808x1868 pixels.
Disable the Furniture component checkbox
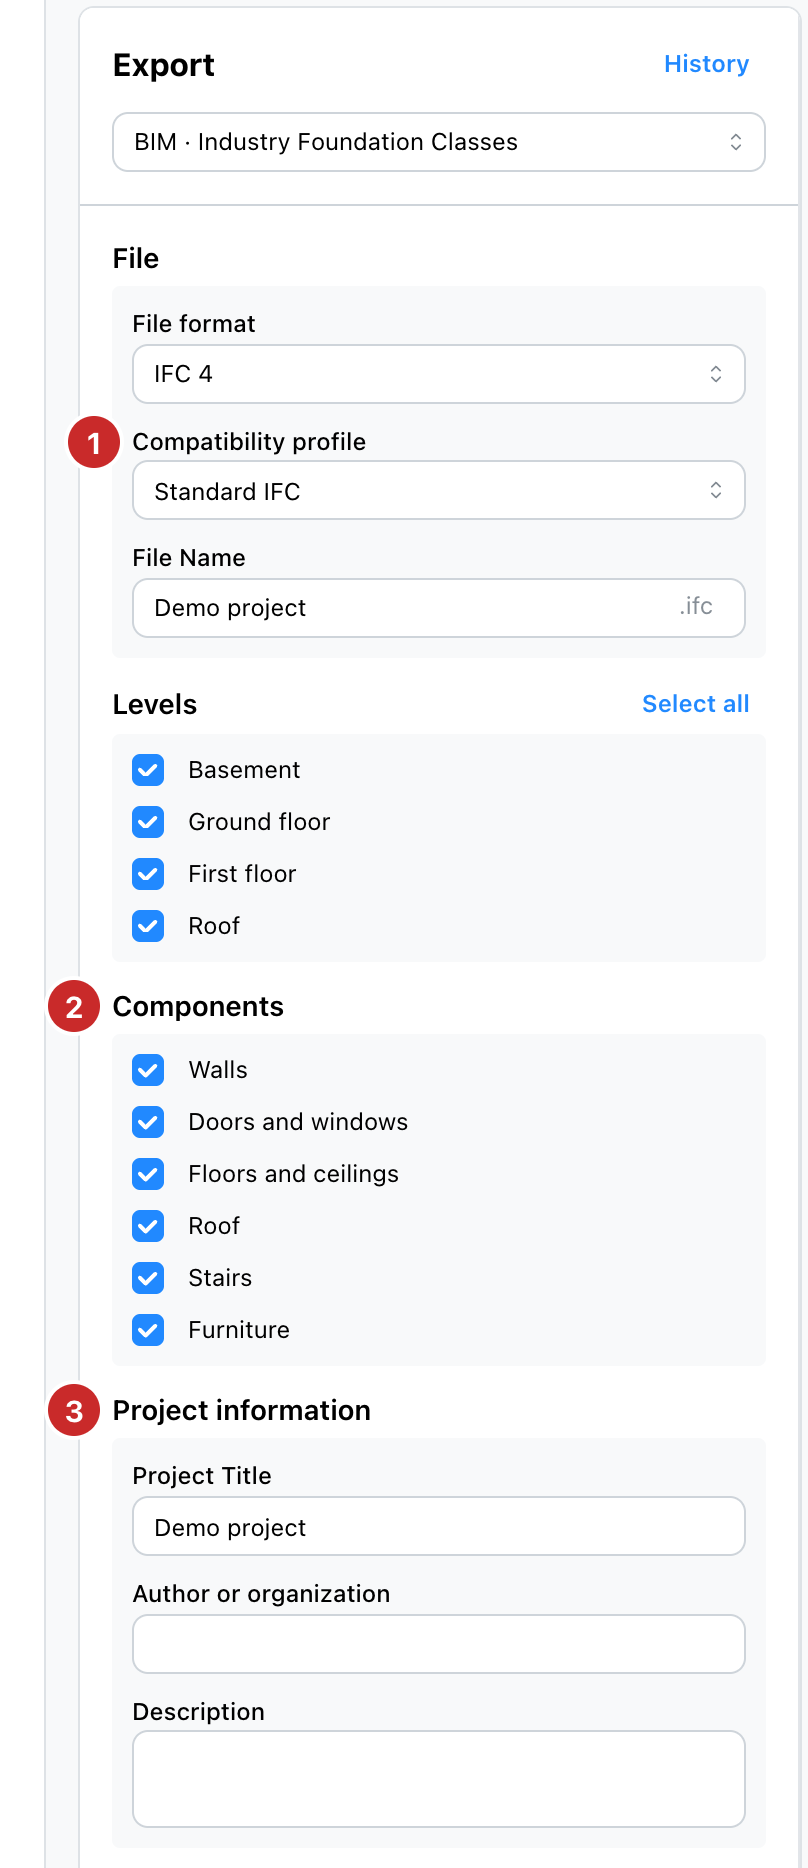[148, 1330]
